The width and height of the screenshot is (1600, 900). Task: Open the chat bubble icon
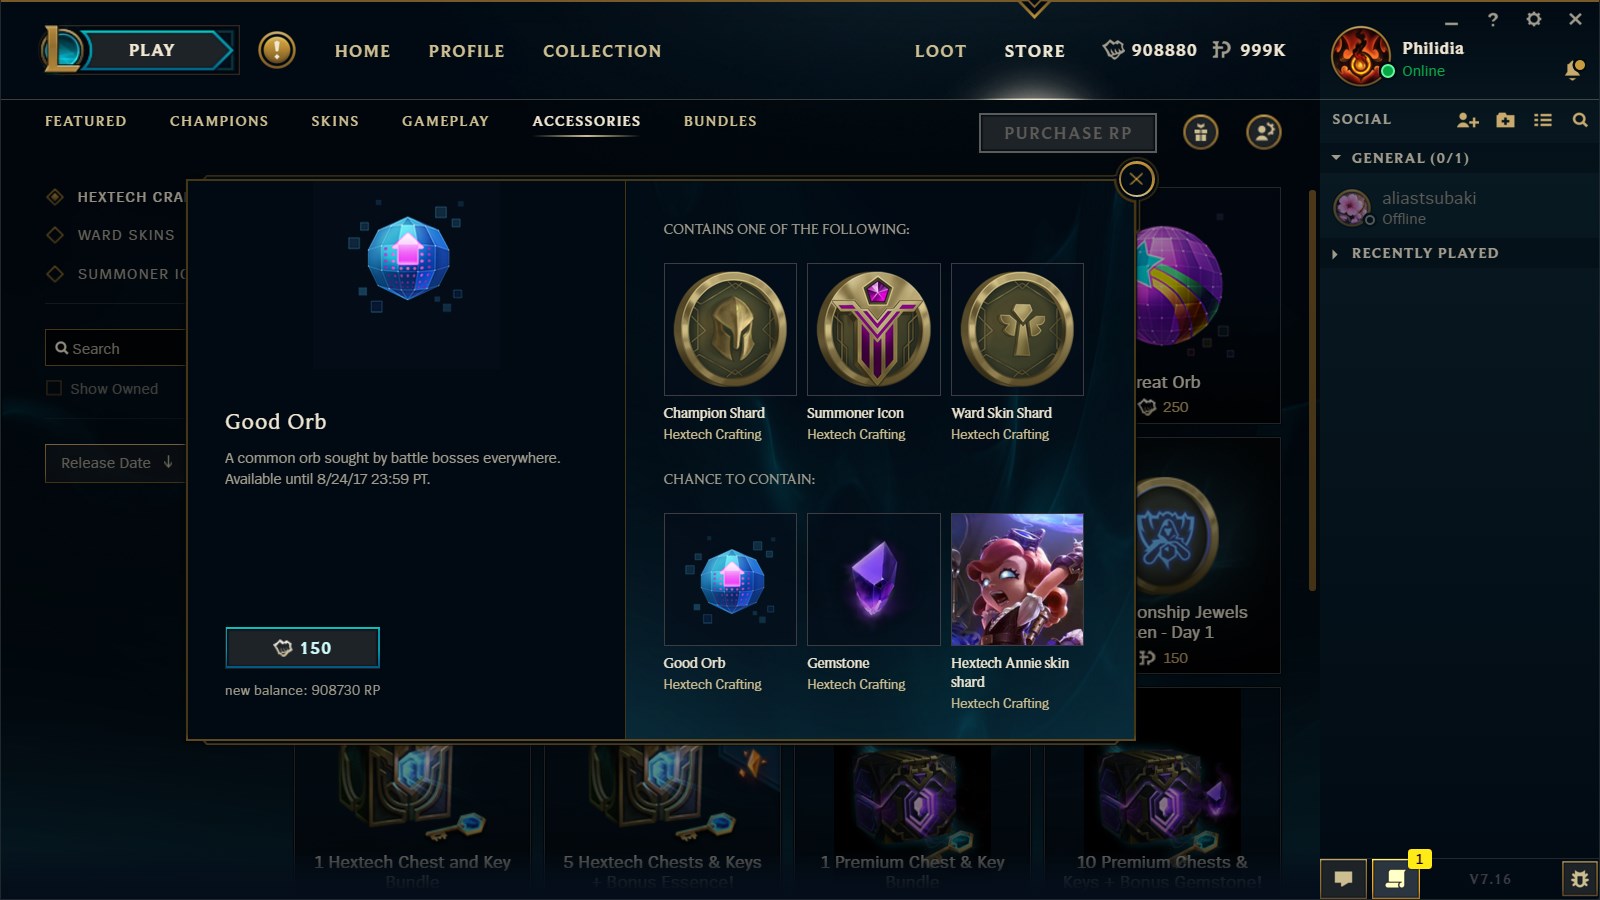(x=1344, y=879)
